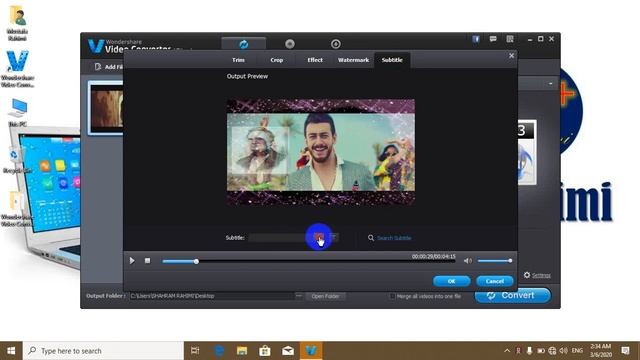
Task: Open the menu icon beside feedback
Action: (x=510, y=39)
